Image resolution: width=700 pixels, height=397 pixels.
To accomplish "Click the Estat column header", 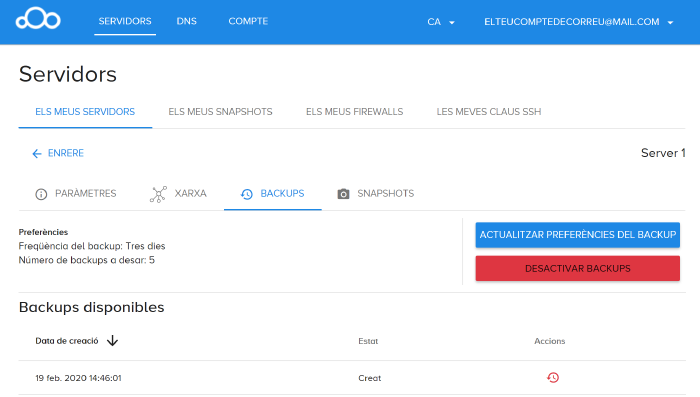I will pos(368,341).
